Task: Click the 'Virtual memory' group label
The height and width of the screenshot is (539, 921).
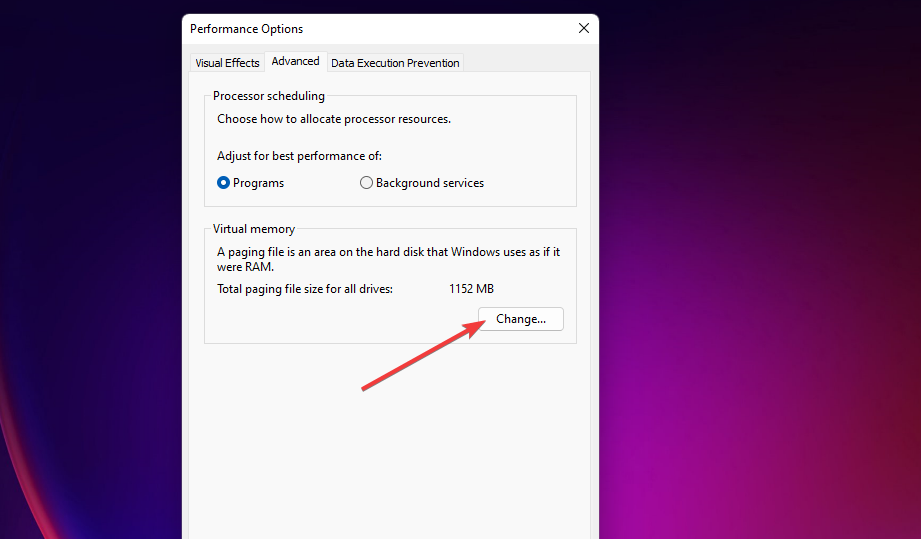Action: point(254,229)
